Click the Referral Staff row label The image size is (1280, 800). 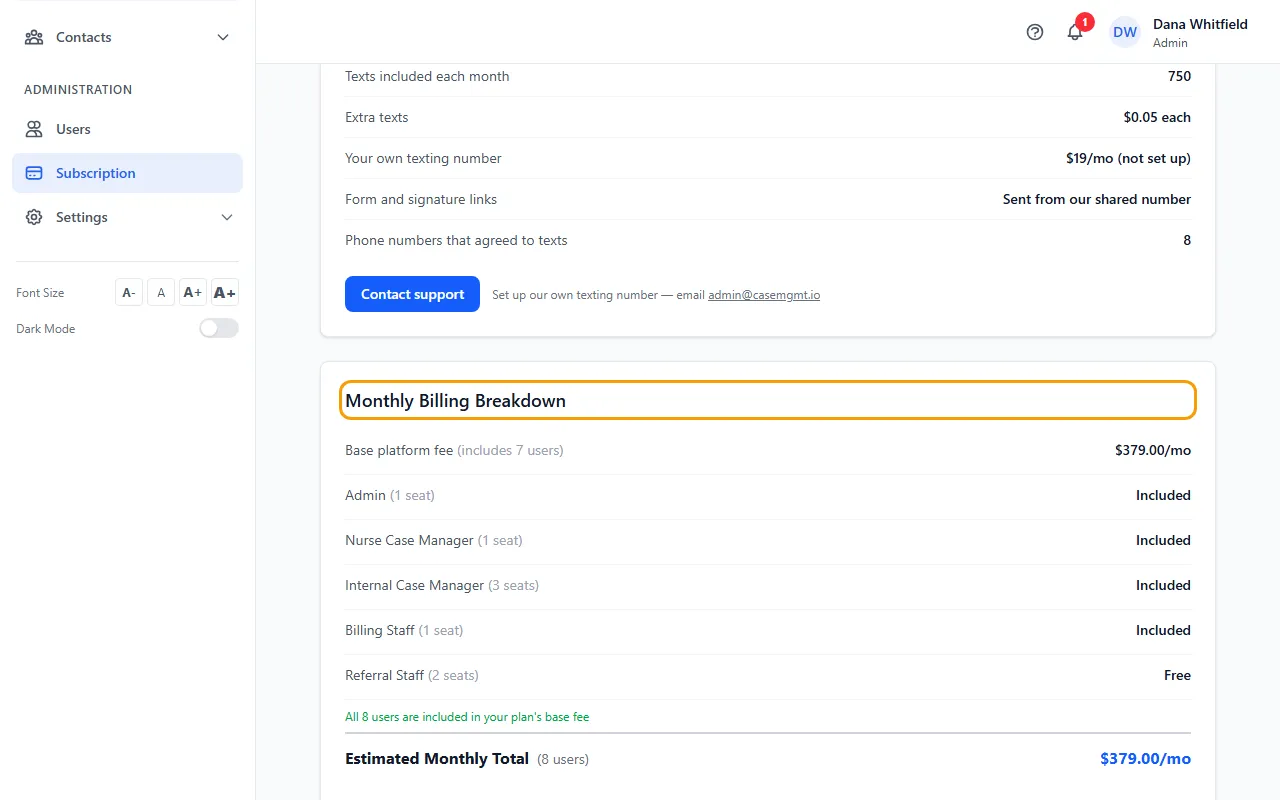click(412, 675)
